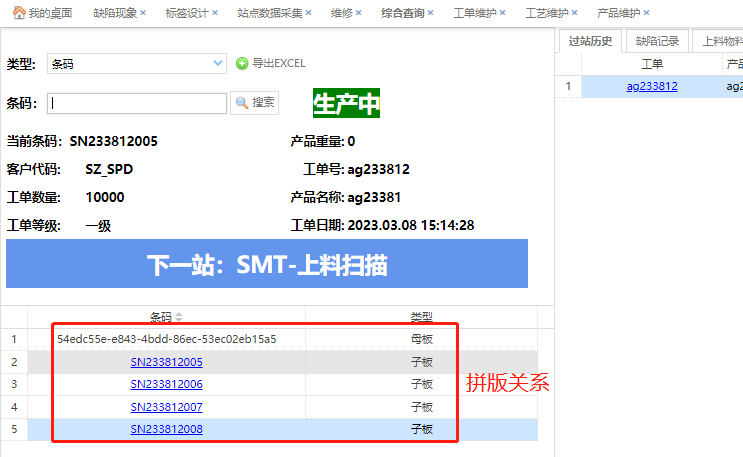Image resolution: width=743 pixels, height=457 pixels.
Task: Close the 工单维护 tab
Action: (503, 13)
